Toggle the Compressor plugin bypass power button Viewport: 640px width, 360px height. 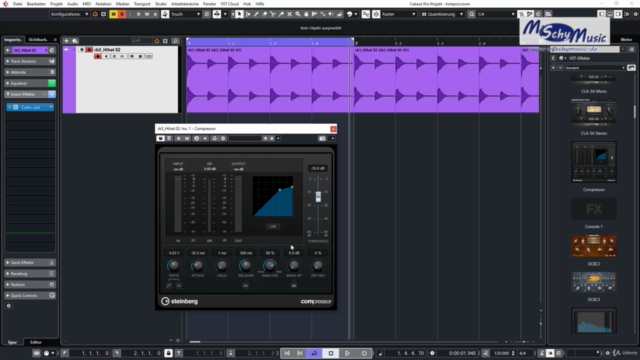160,138
